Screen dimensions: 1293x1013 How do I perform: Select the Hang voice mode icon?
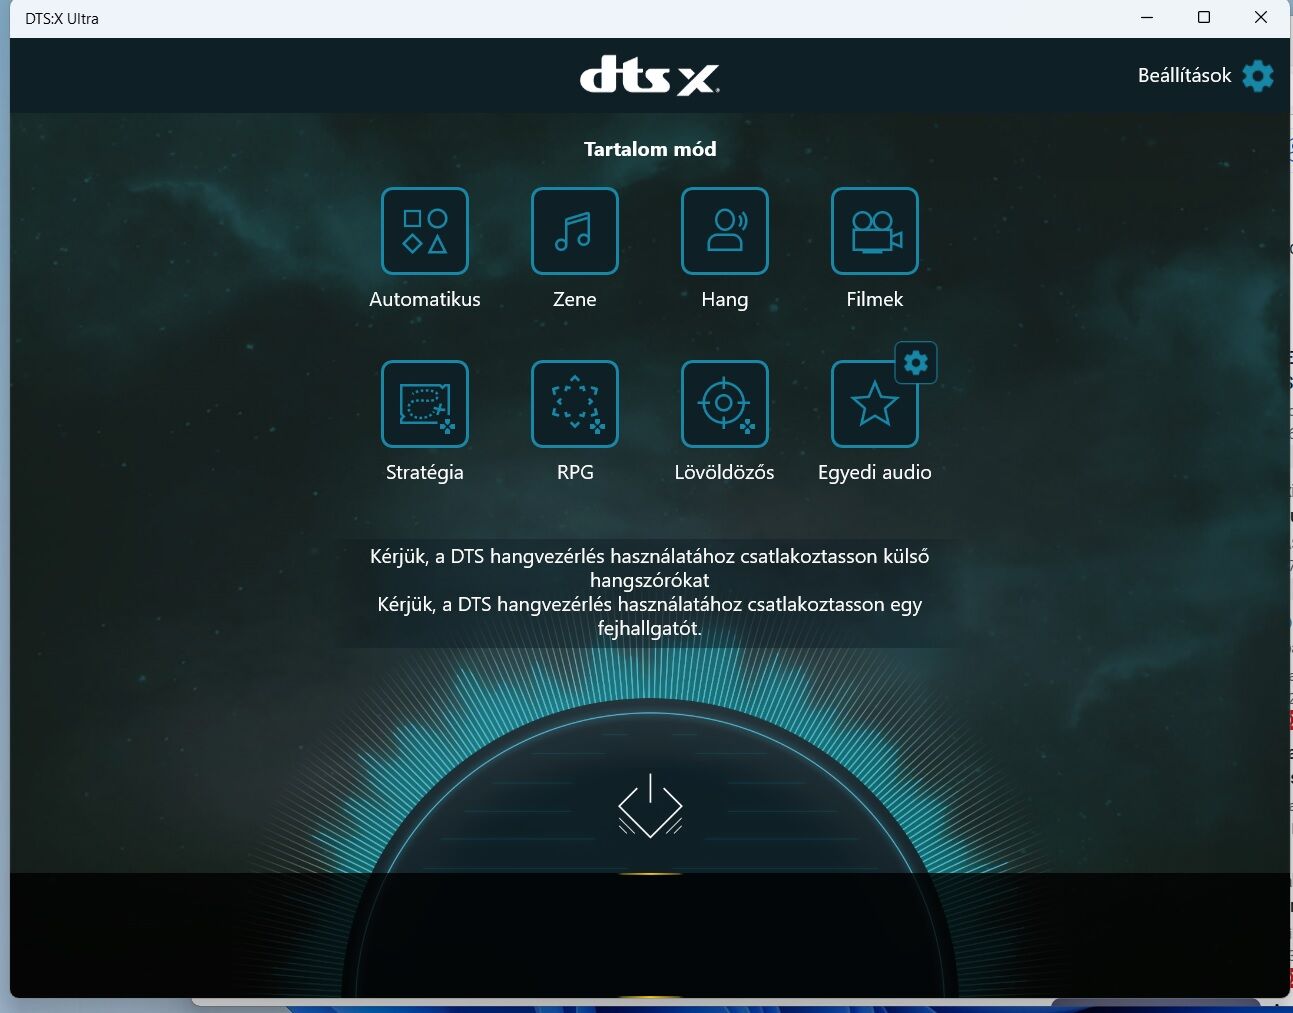coord(725,231)
